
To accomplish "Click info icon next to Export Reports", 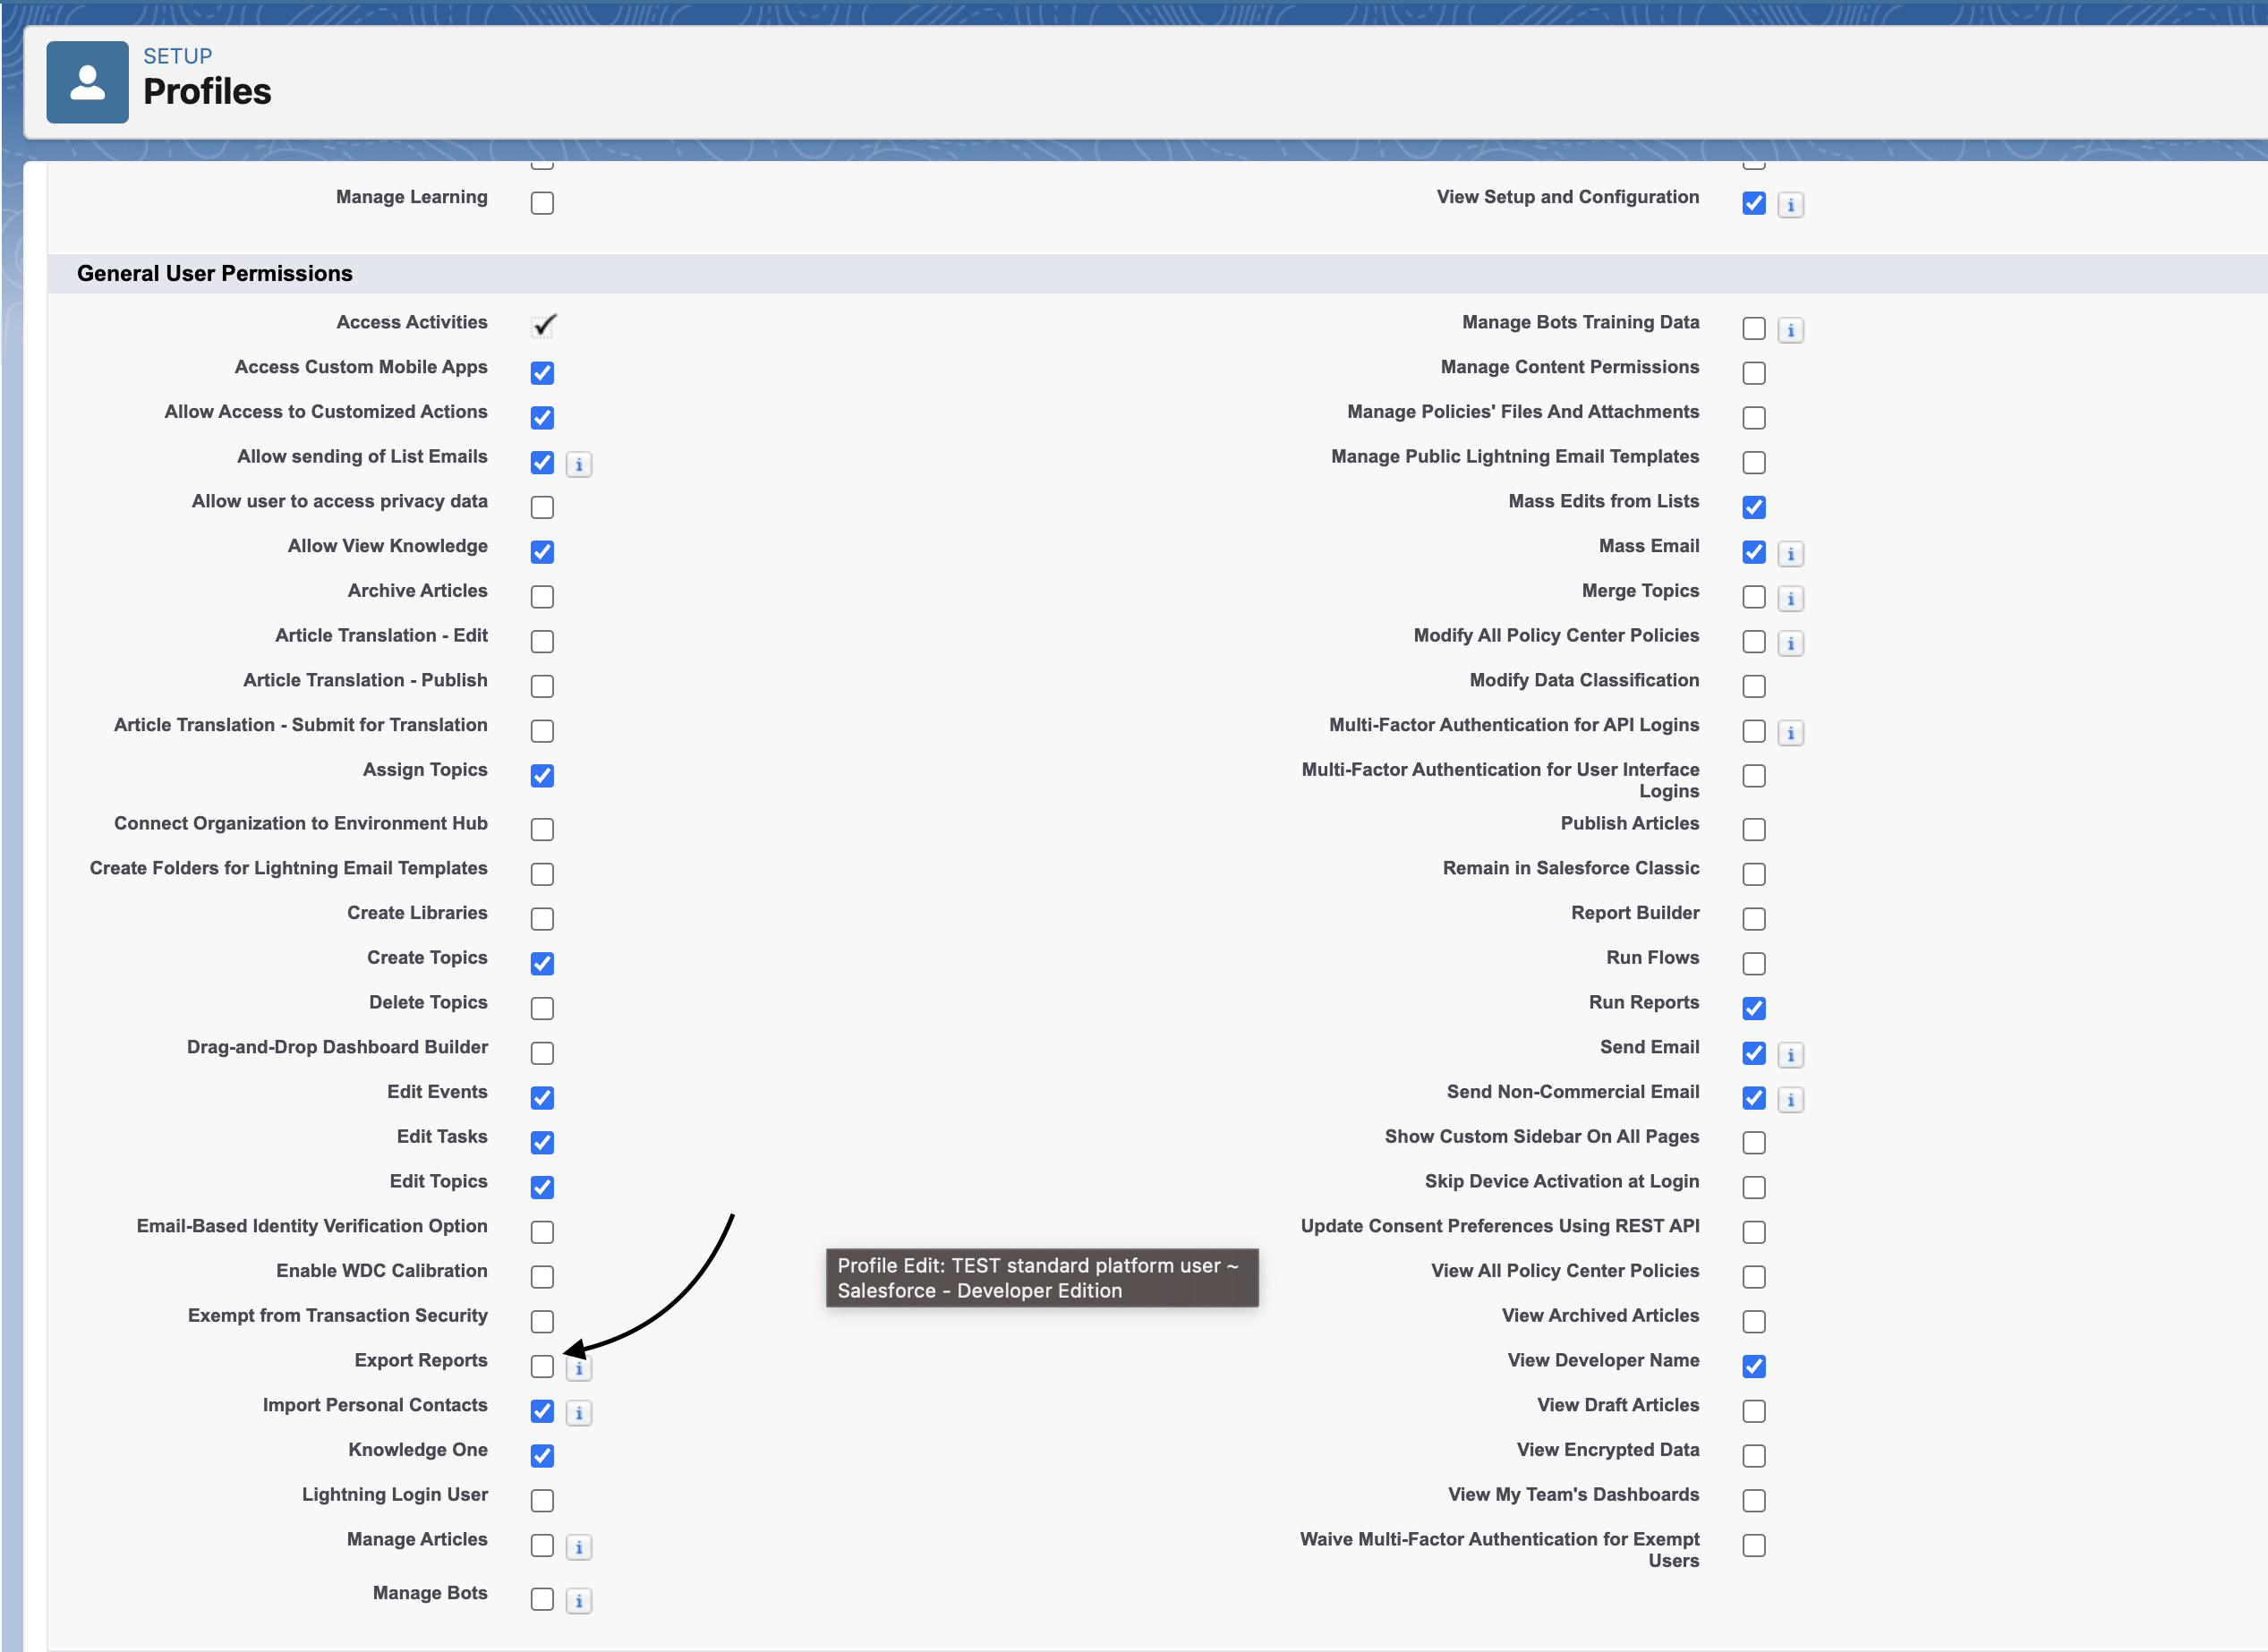I will pos(579,1368).
